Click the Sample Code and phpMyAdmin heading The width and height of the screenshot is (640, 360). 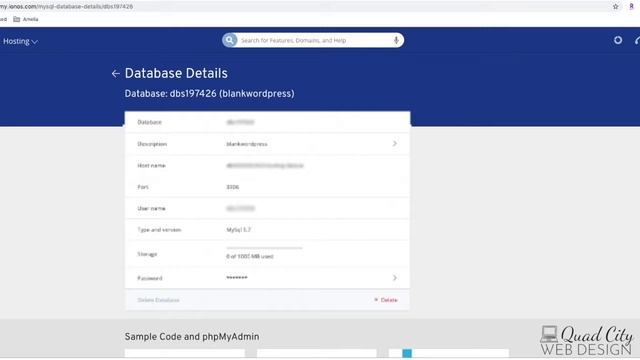(192, 337)
